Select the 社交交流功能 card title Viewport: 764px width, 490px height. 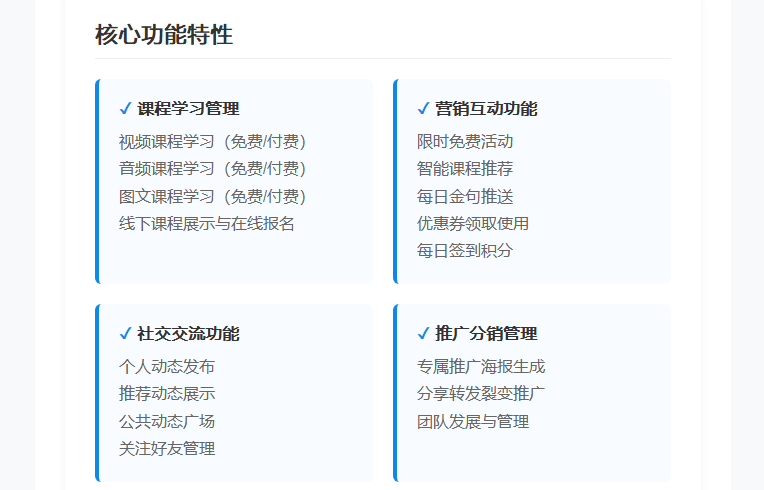point(189,334)
